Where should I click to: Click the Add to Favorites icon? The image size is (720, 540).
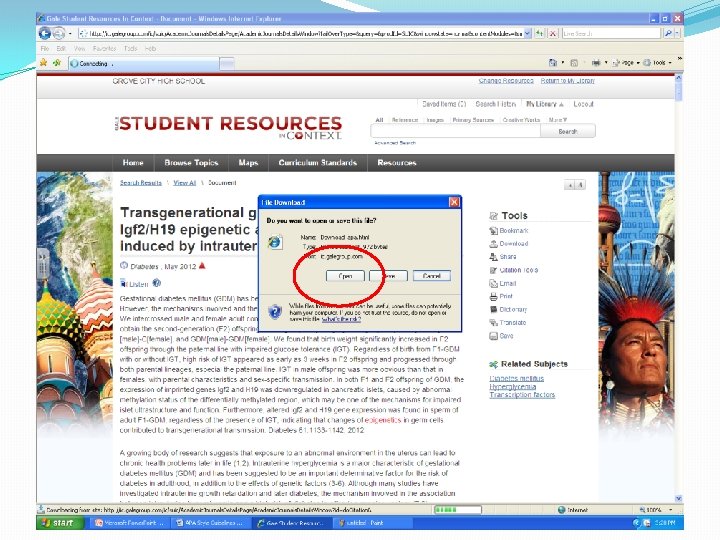pyautogui.click(x=57, y=62)
